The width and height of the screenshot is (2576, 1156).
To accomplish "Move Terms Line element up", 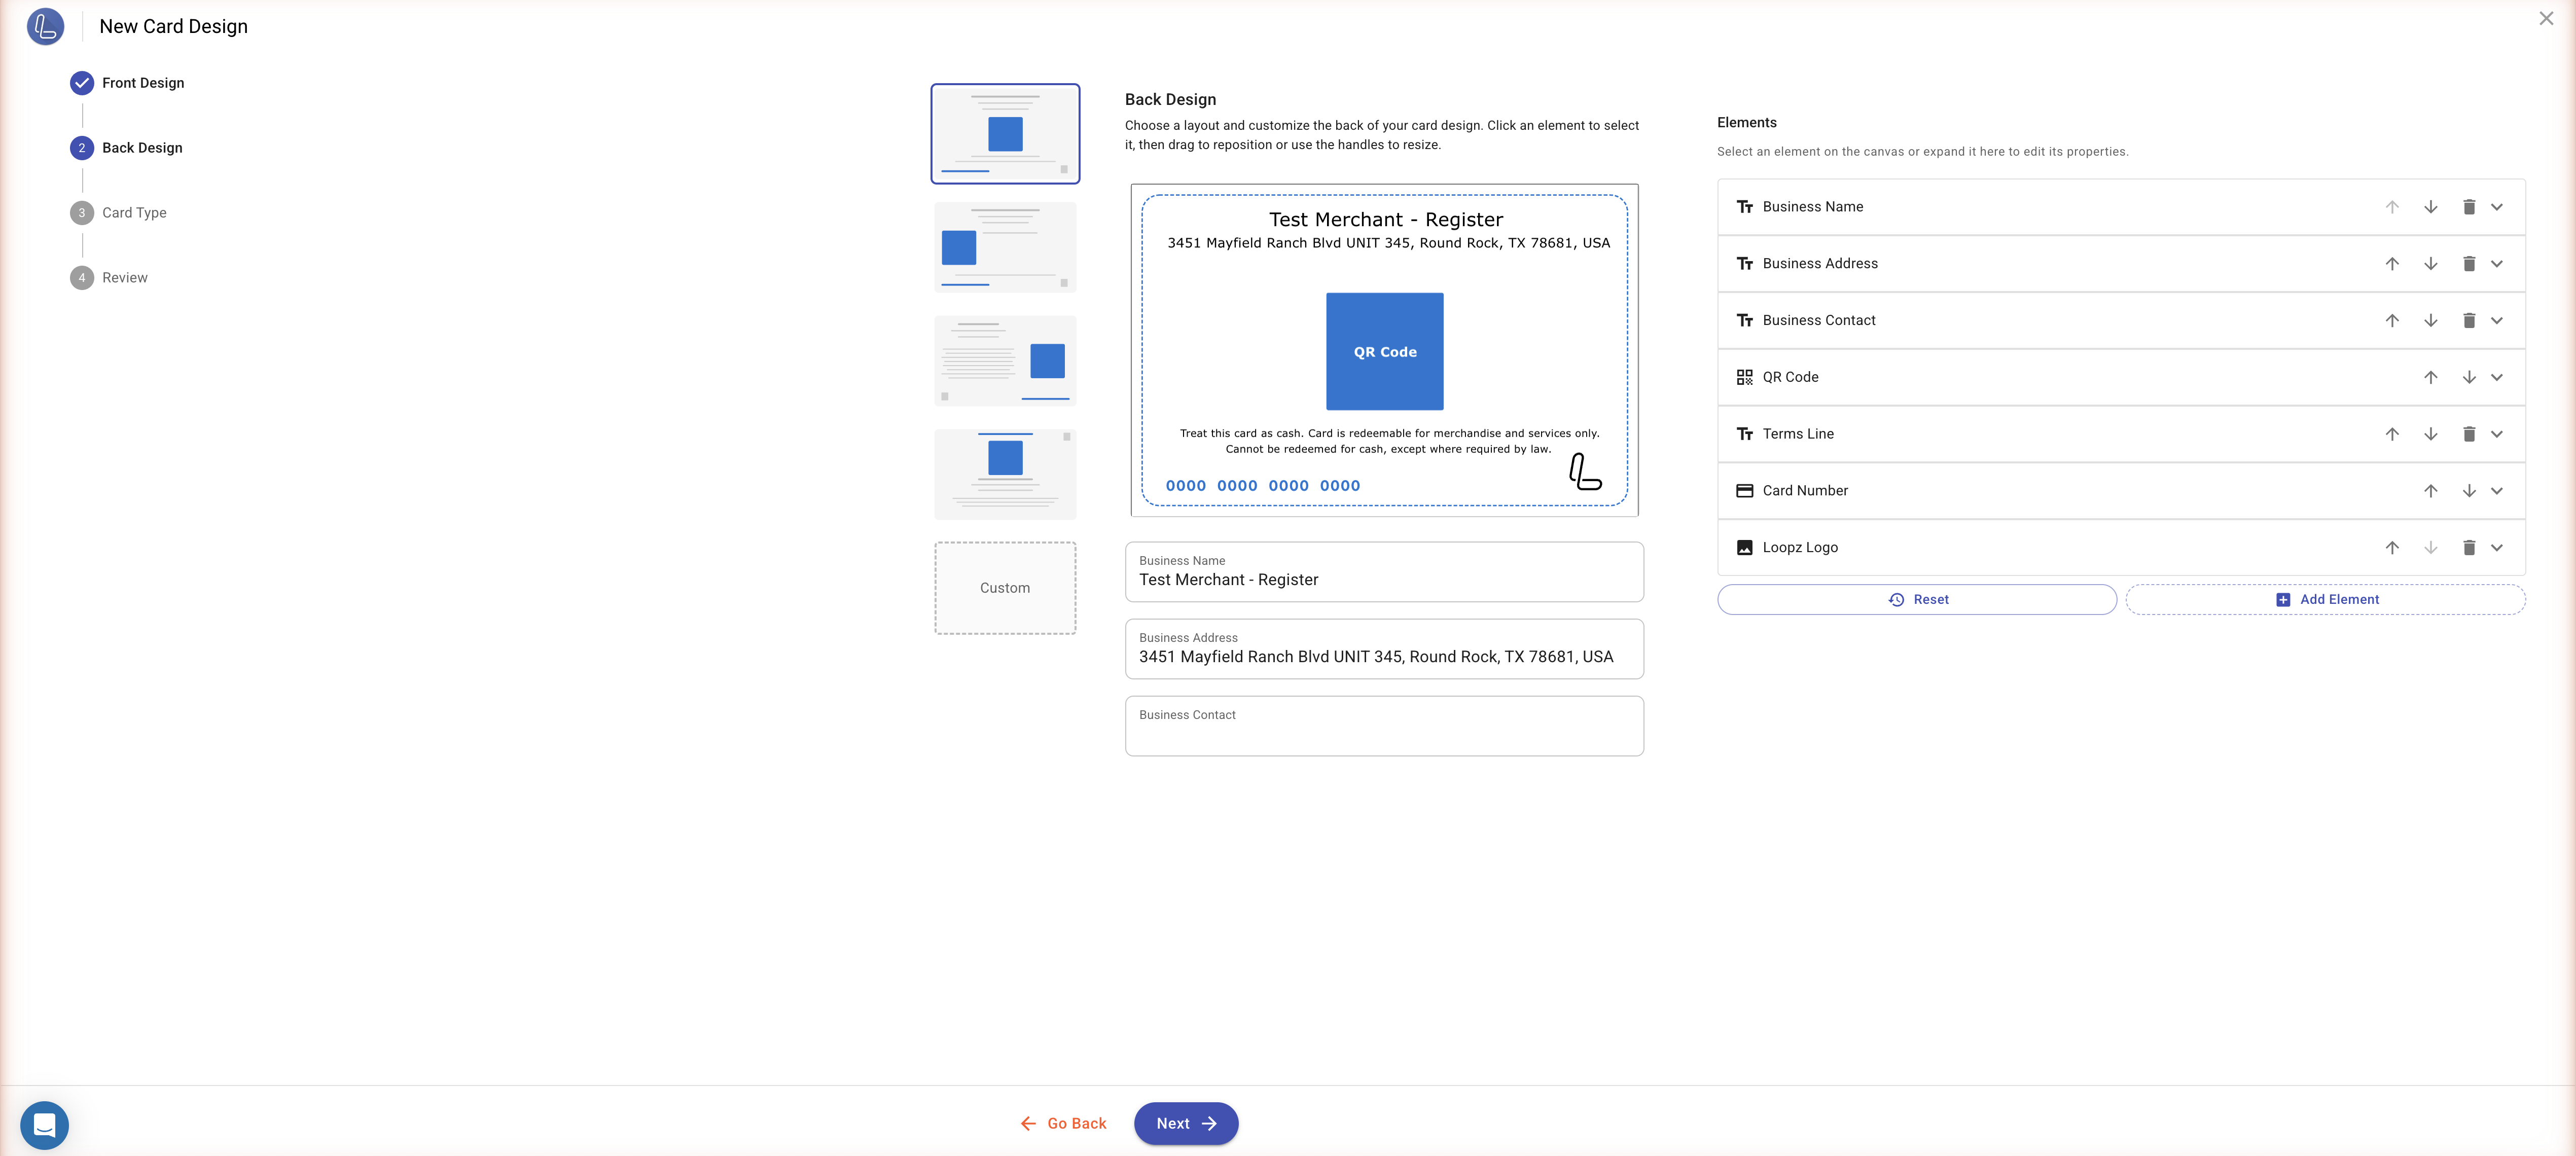I will [x=2392, y=434].
